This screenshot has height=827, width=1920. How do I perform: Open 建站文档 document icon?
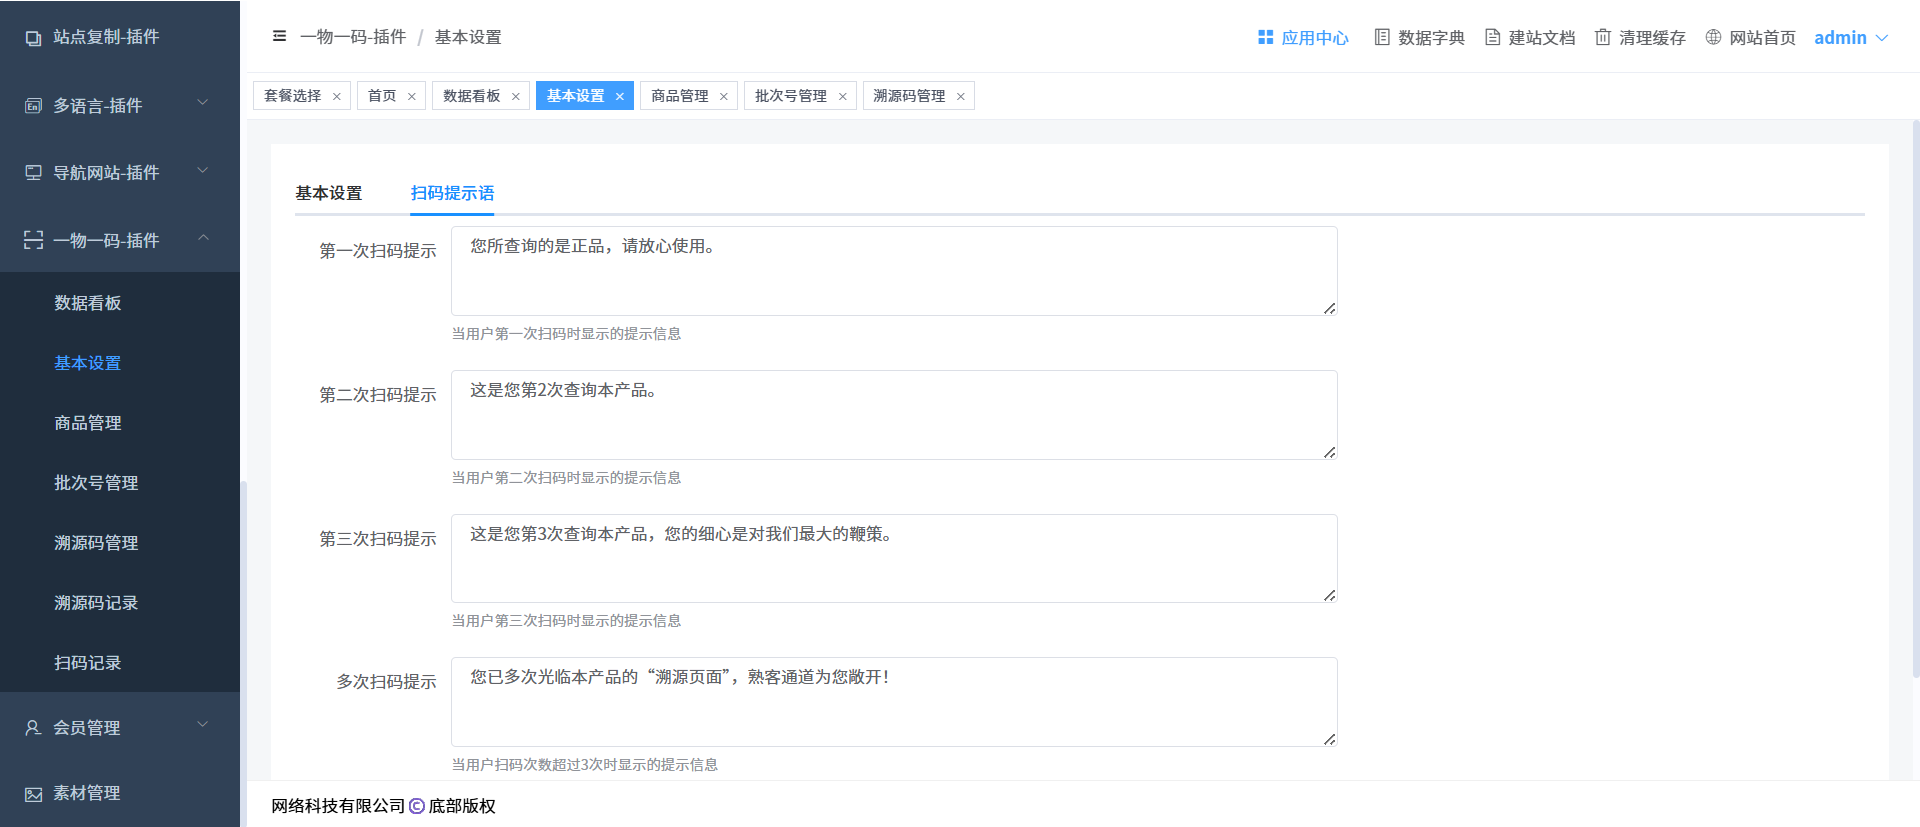pos(1492,37)
